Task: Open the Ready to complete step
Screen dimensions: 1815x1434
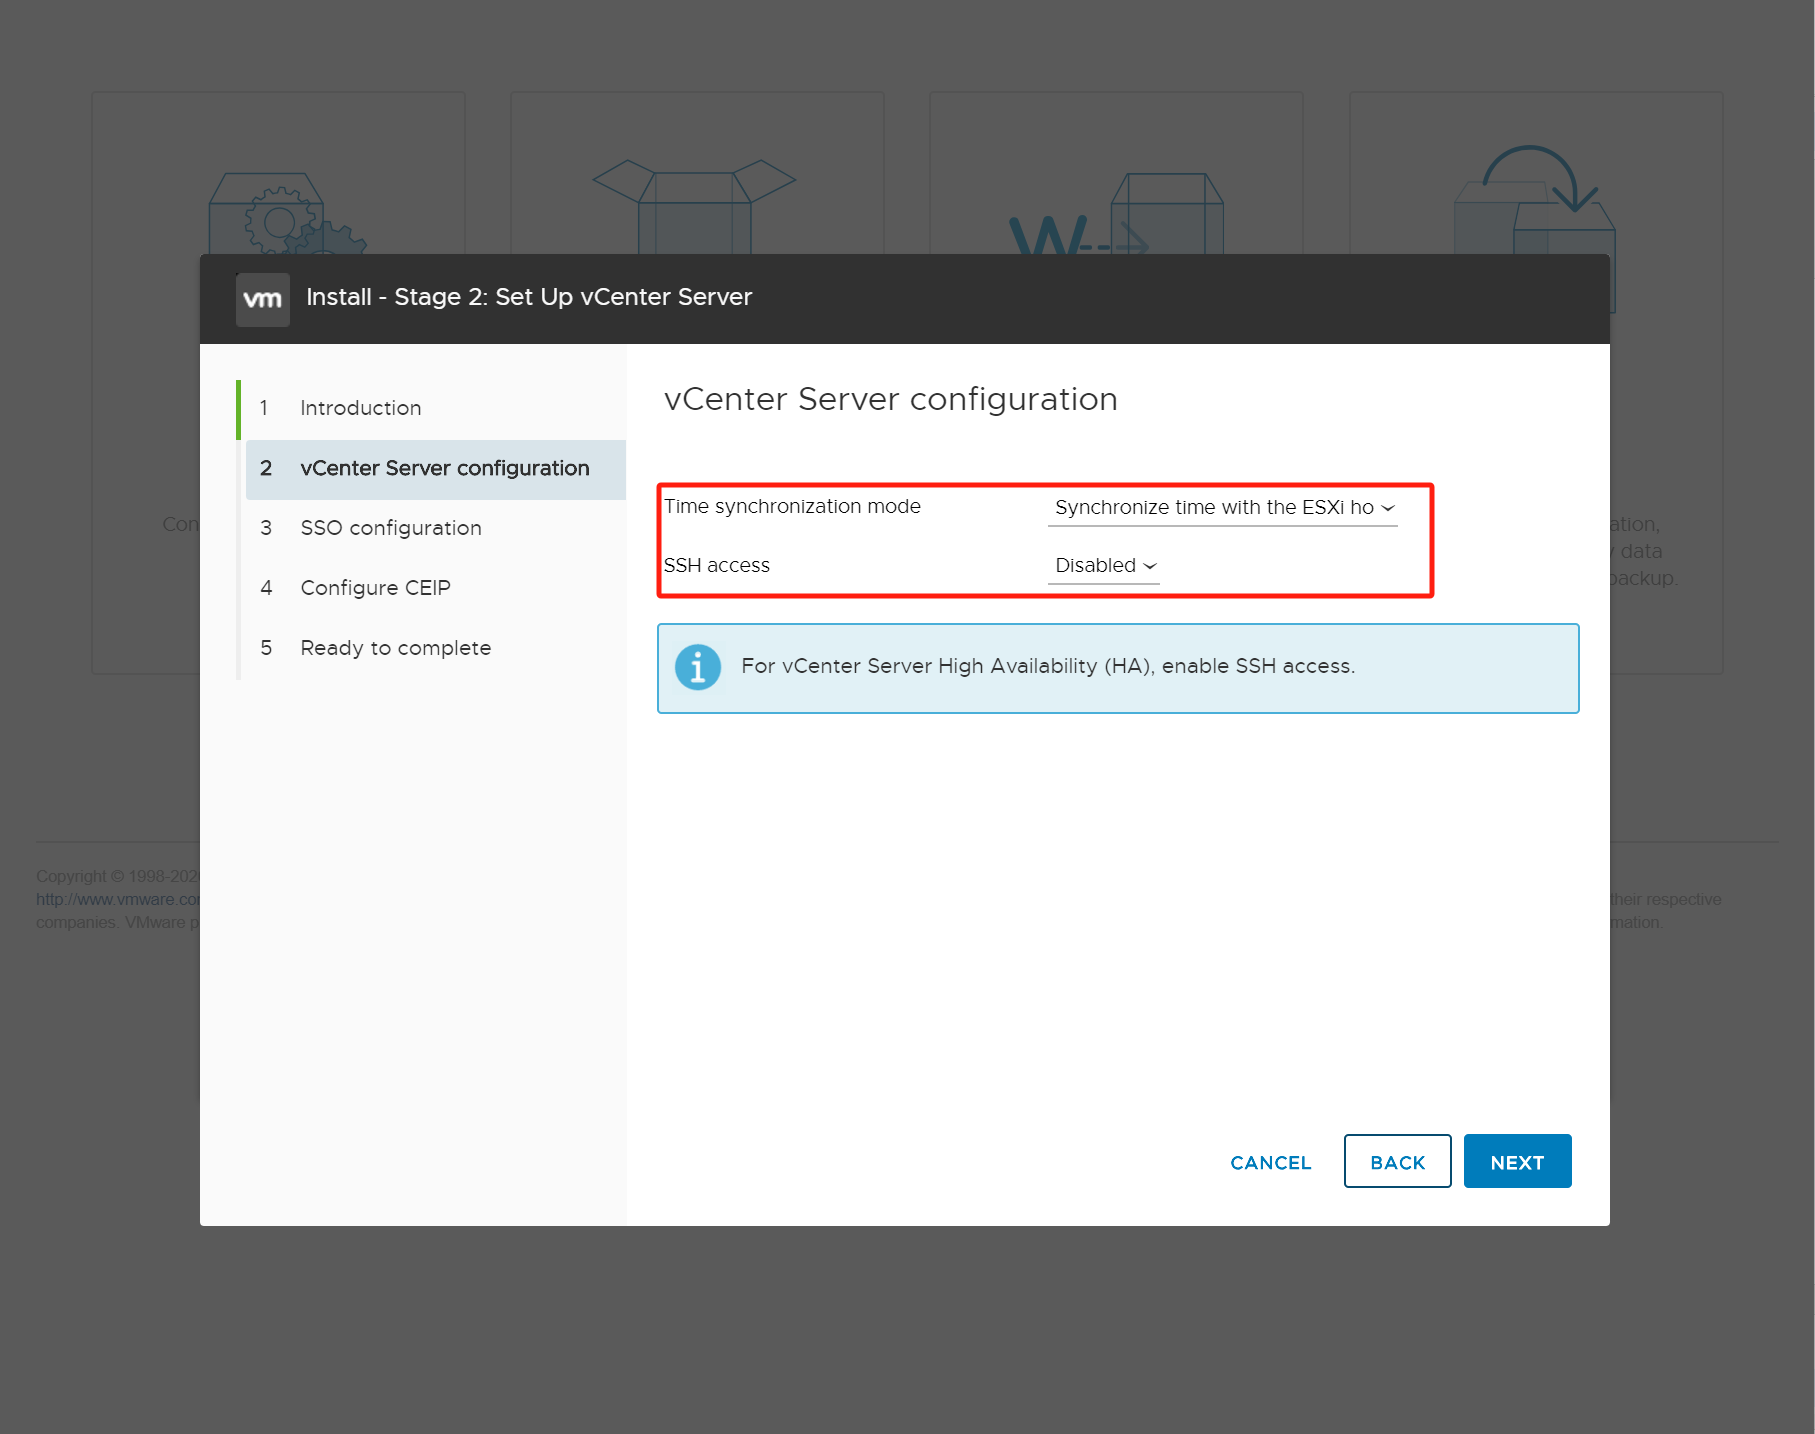Action: coord(394,647)
